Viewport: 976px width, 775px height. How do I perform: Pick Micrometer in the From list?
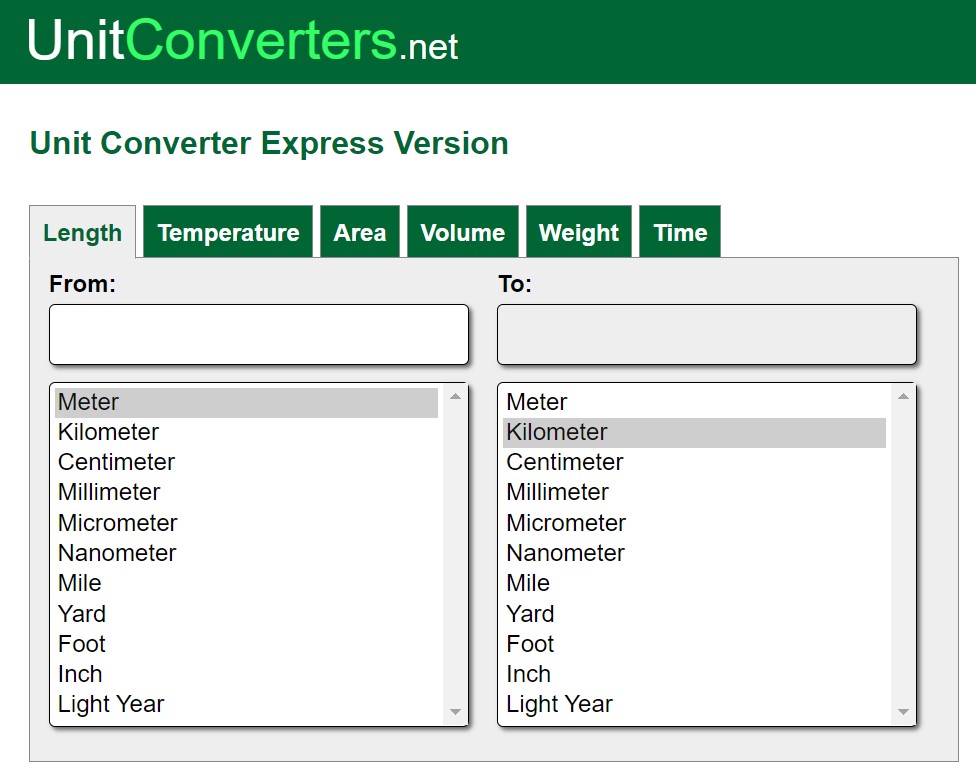point(246,523)
